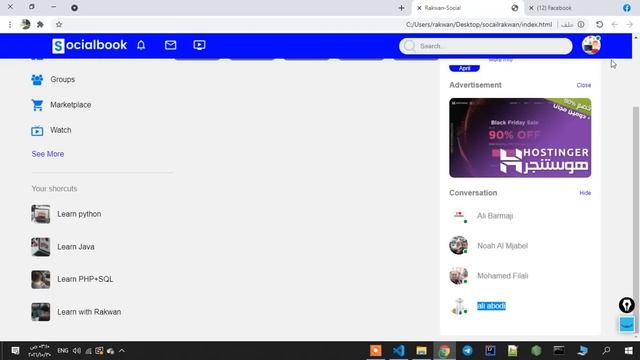Click the volume speaker tray icon

click(77, 351)
